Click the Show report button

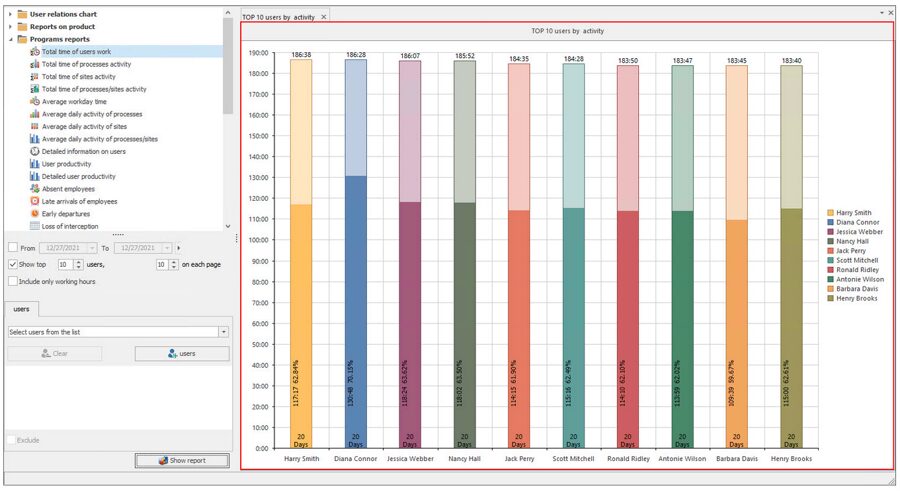[183, 461]
